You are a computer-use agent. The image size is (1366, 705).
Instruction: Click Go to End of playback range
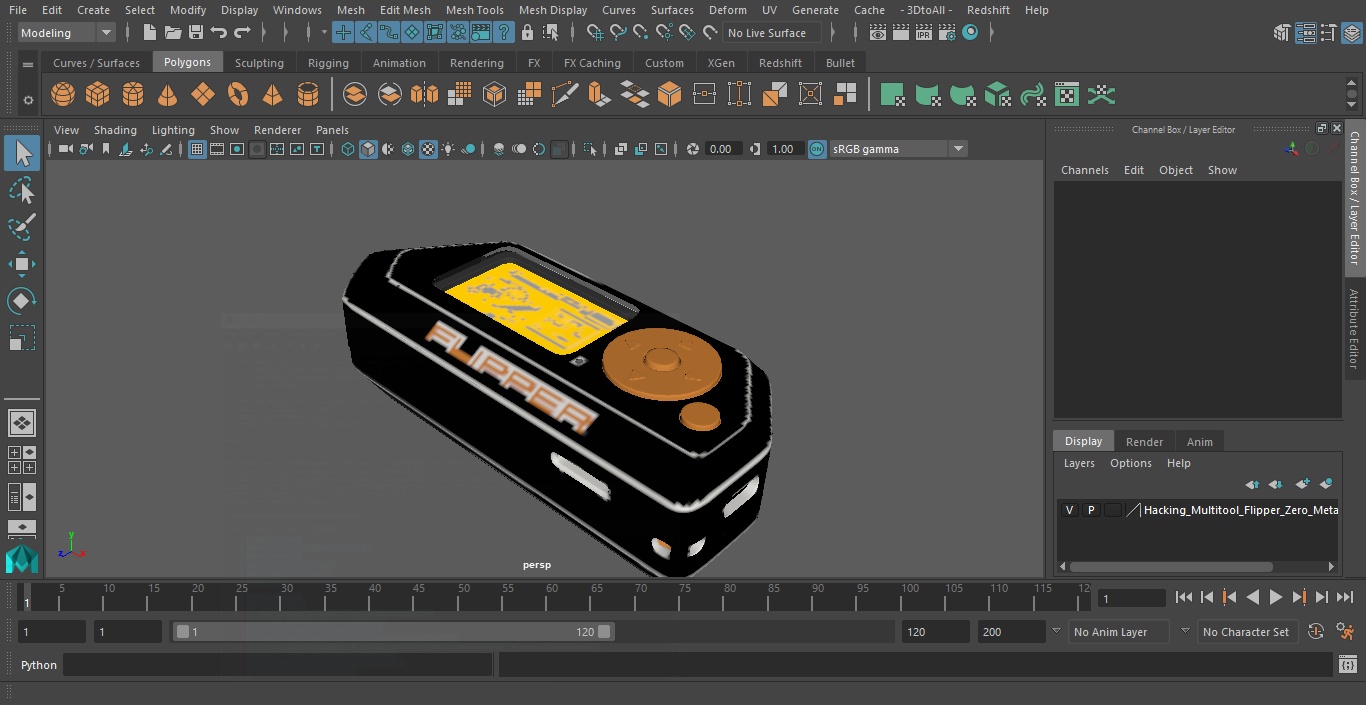click(x=1345, y=597)
